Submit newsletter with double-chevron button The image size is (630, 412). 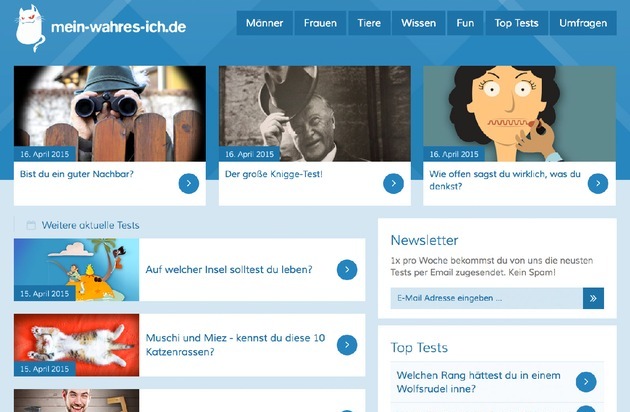tap(593, 298)
